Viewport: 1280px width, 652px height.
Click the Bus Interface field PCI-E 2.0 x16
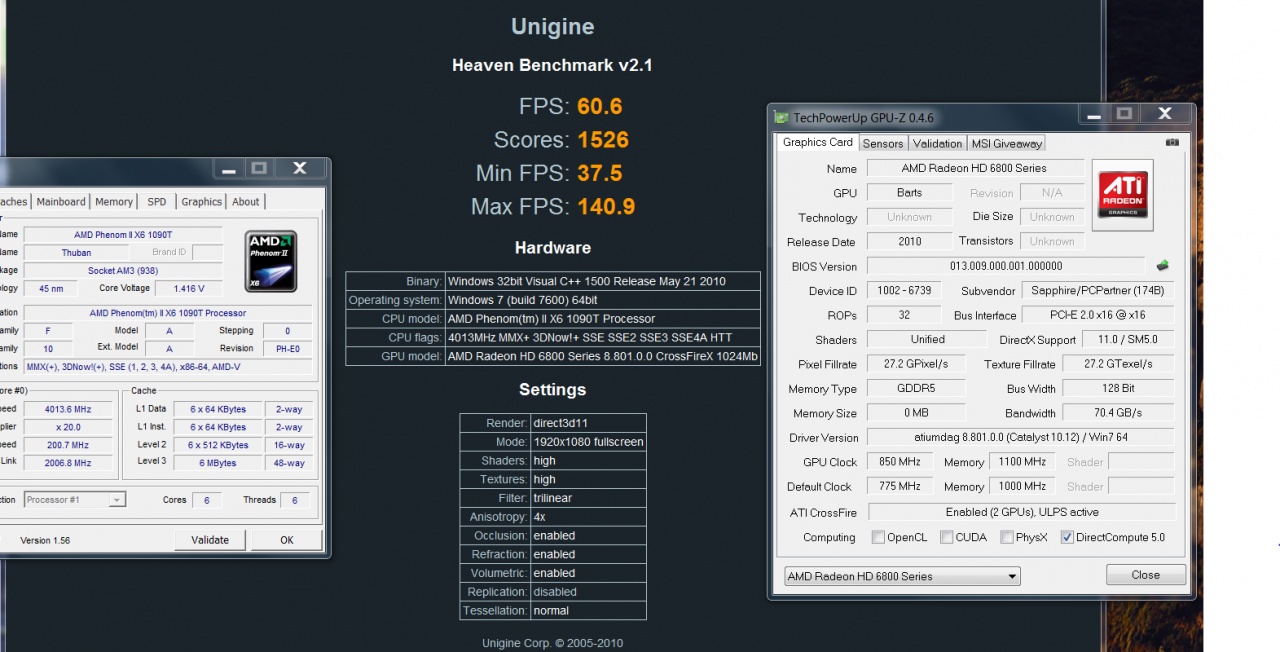[1098, 315]
